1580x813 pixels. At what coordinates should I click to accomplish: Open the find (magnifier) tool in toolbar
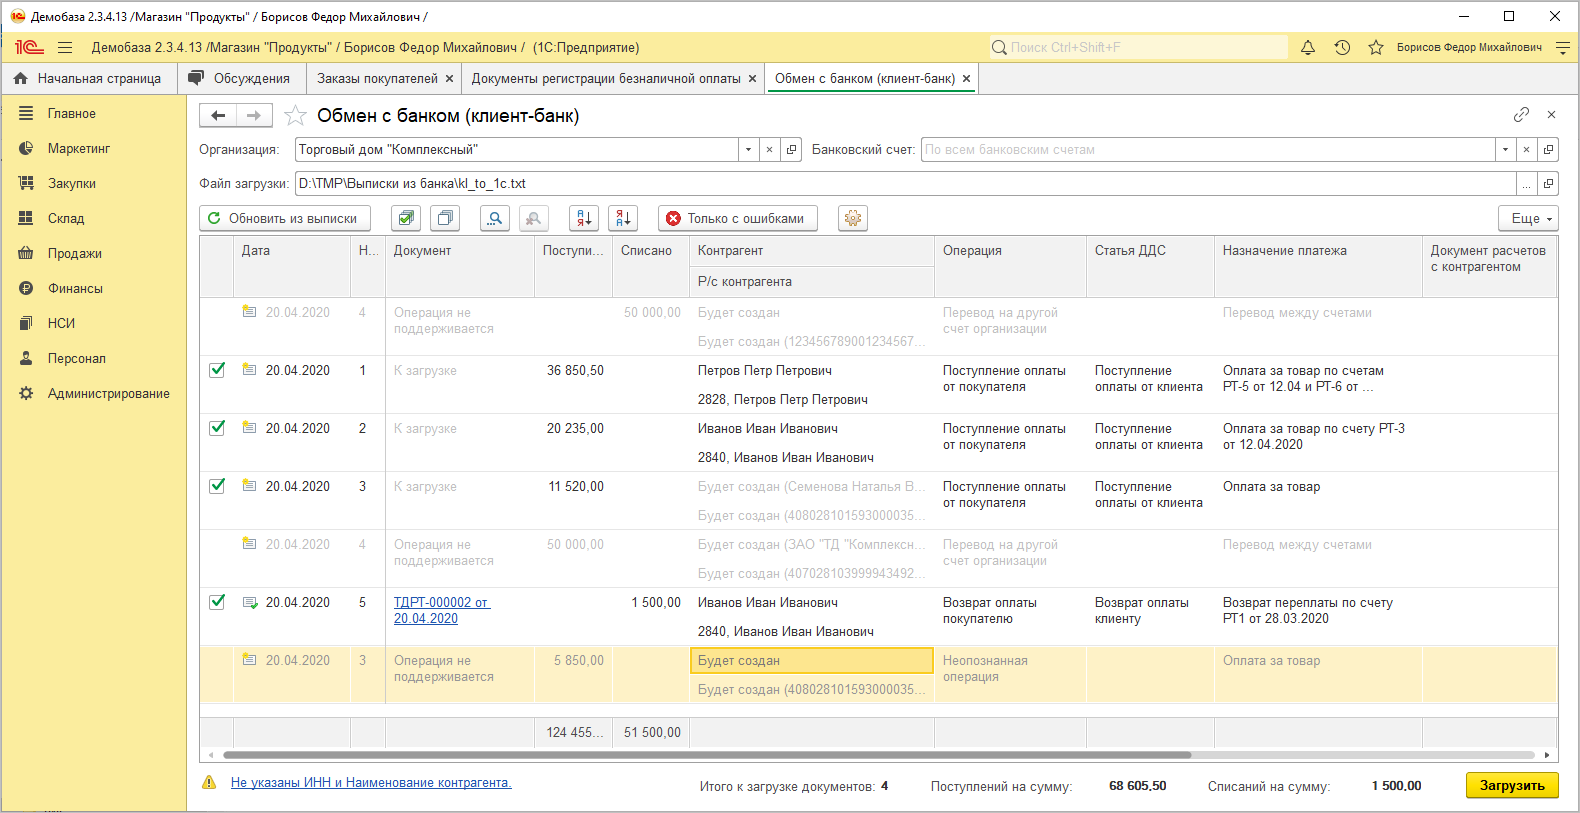point(495,218)
